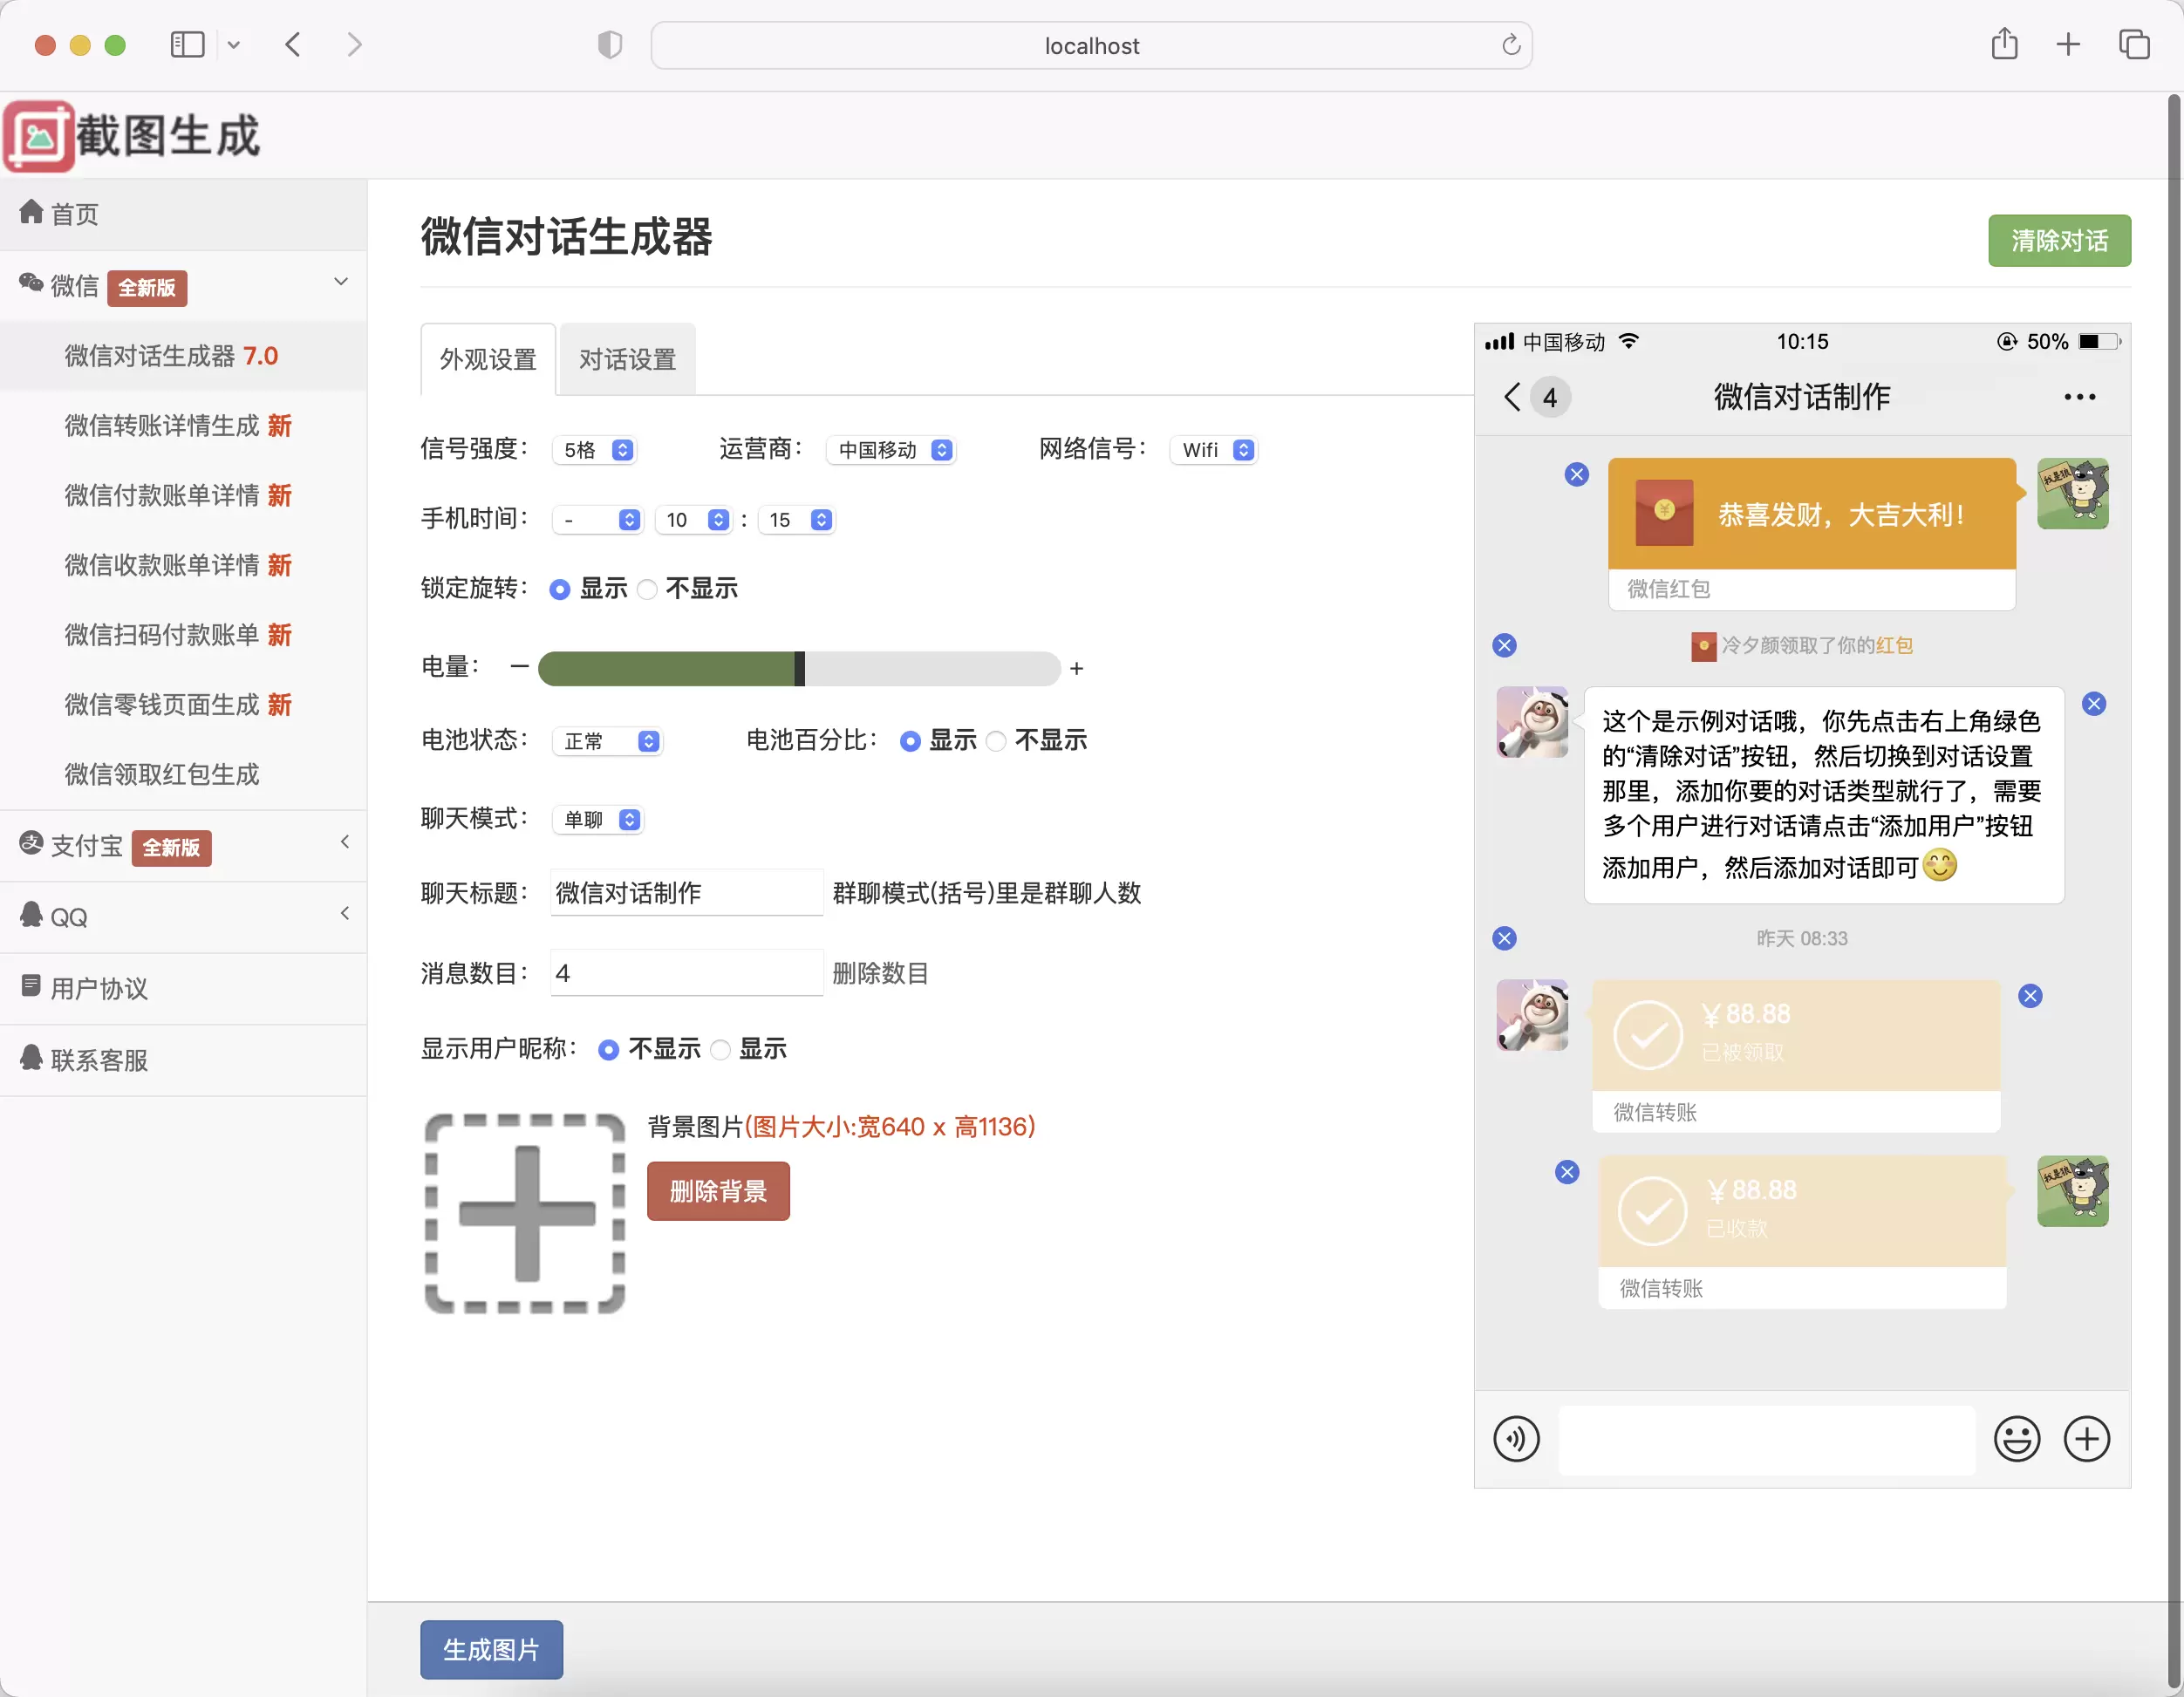Open the 信号强度 5格 dropdown
The image size is (2184, 1697).
pos(595,450)
